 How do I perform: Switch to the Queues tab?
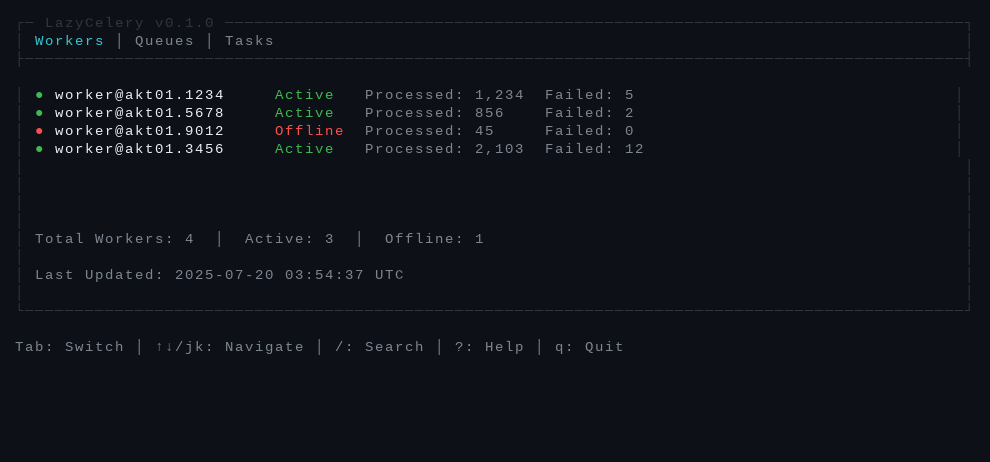click(165, 41)
